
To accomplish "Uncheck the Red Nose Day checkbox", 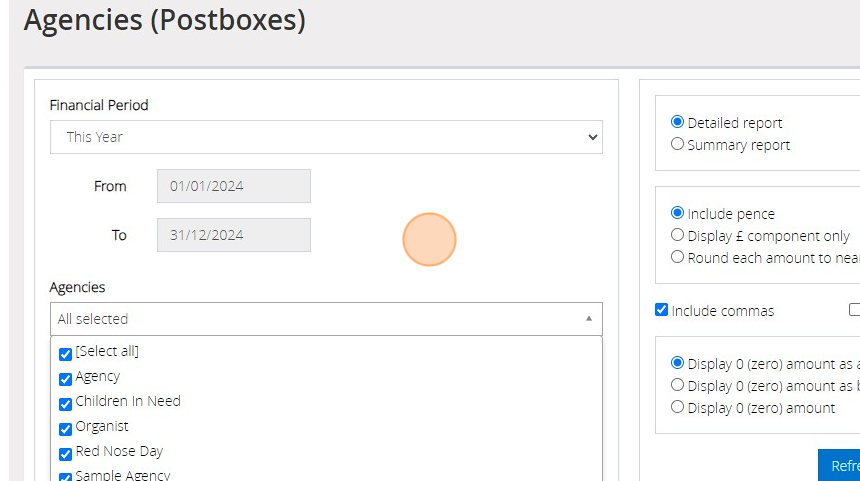I will pos(65,454).
